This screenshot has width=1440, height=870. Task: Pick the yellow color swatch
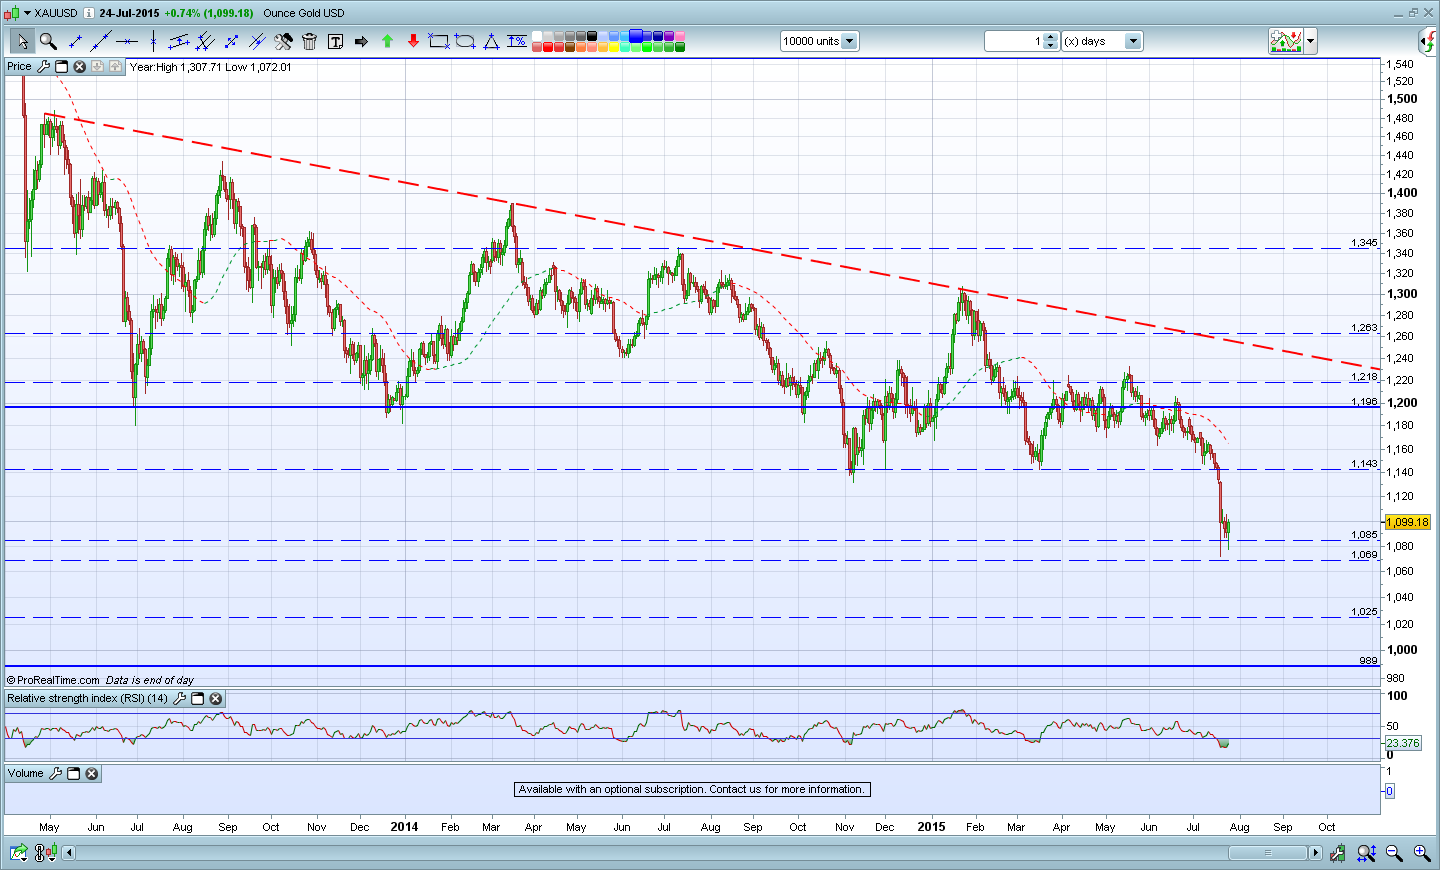click(x=614, y=47)
